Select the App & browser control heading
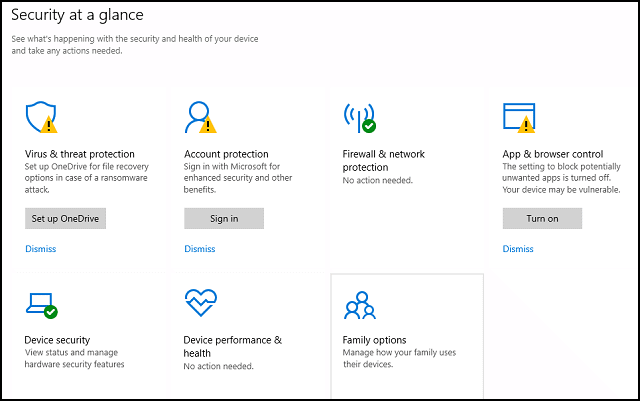The height and width of the screenshot is (401, 640). pyautogui.click(x=553, y=154)
